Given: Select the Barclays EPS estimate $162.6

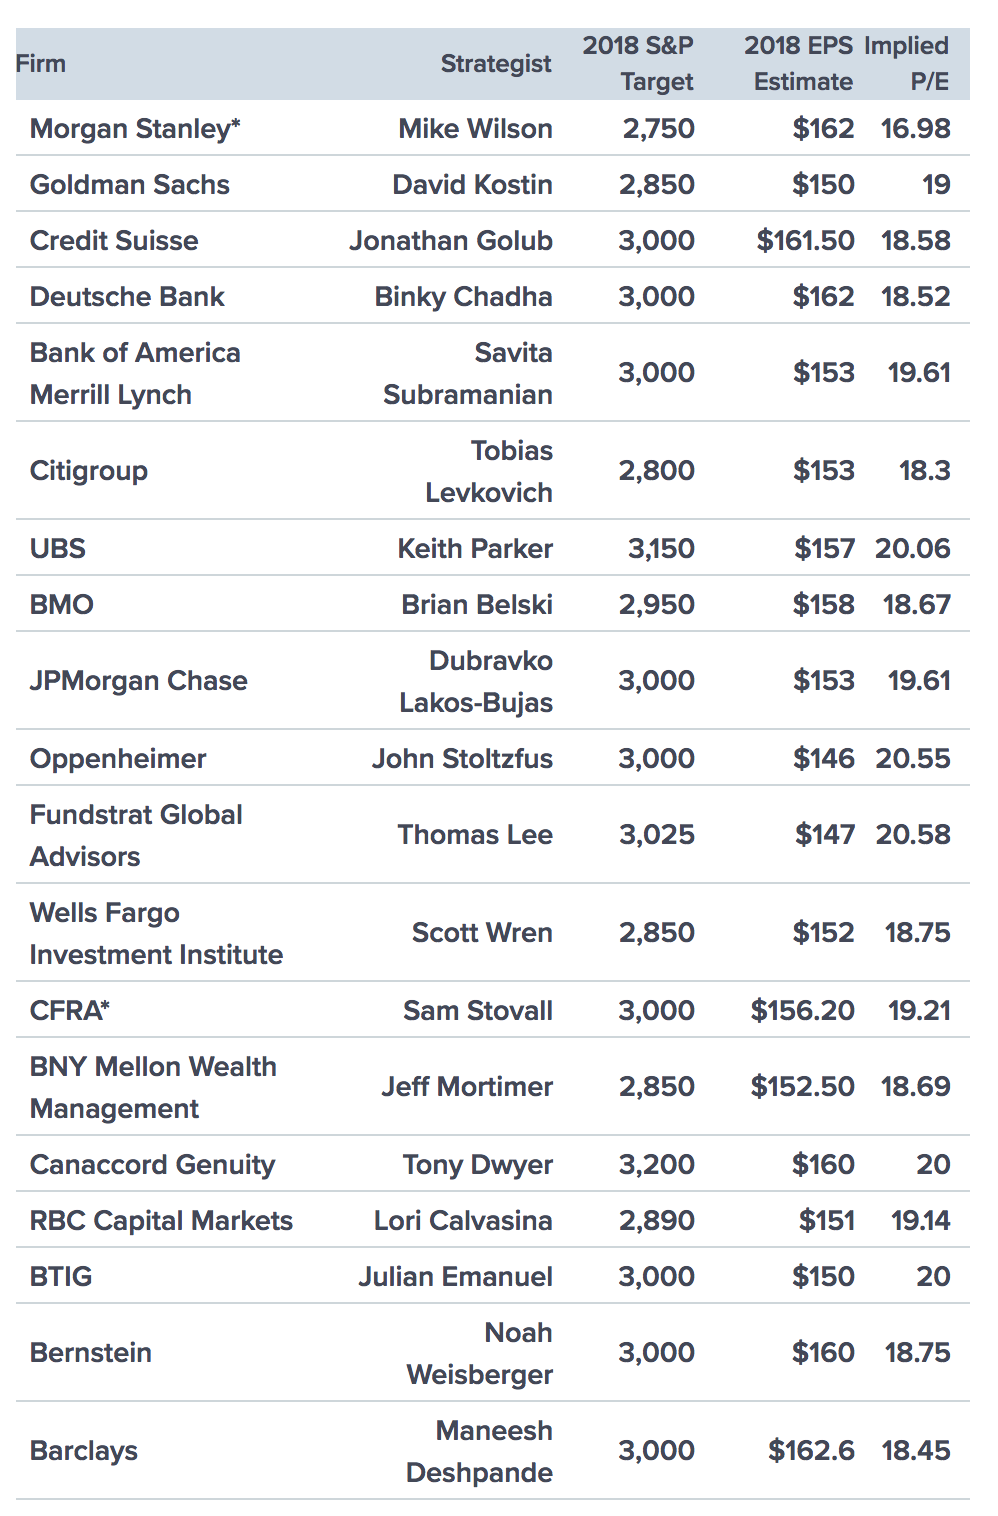Looking at the screenshot, I should [x=811, y=1451].
